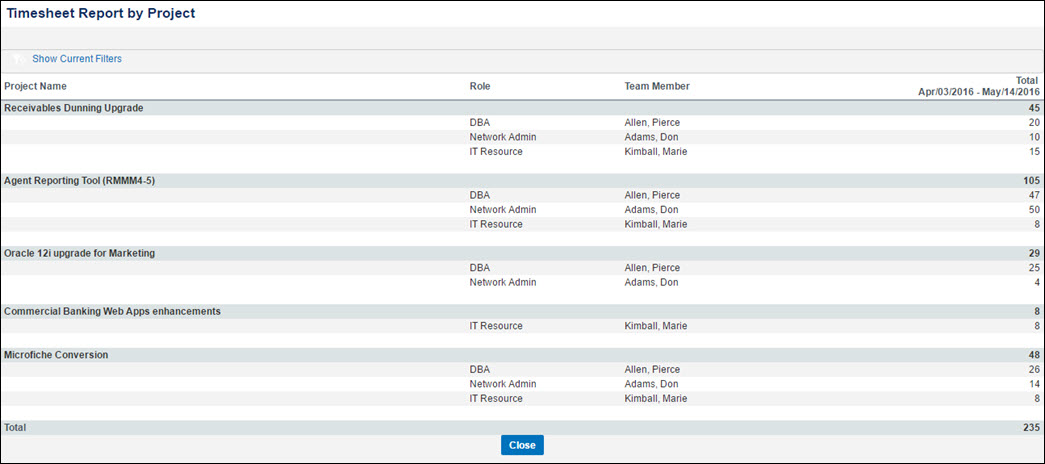The height and width of the screenshot is (464, 1045).
Task: Select the Commercial Banking Web Apps enhancements row
Action: click(x=522, y=311)
